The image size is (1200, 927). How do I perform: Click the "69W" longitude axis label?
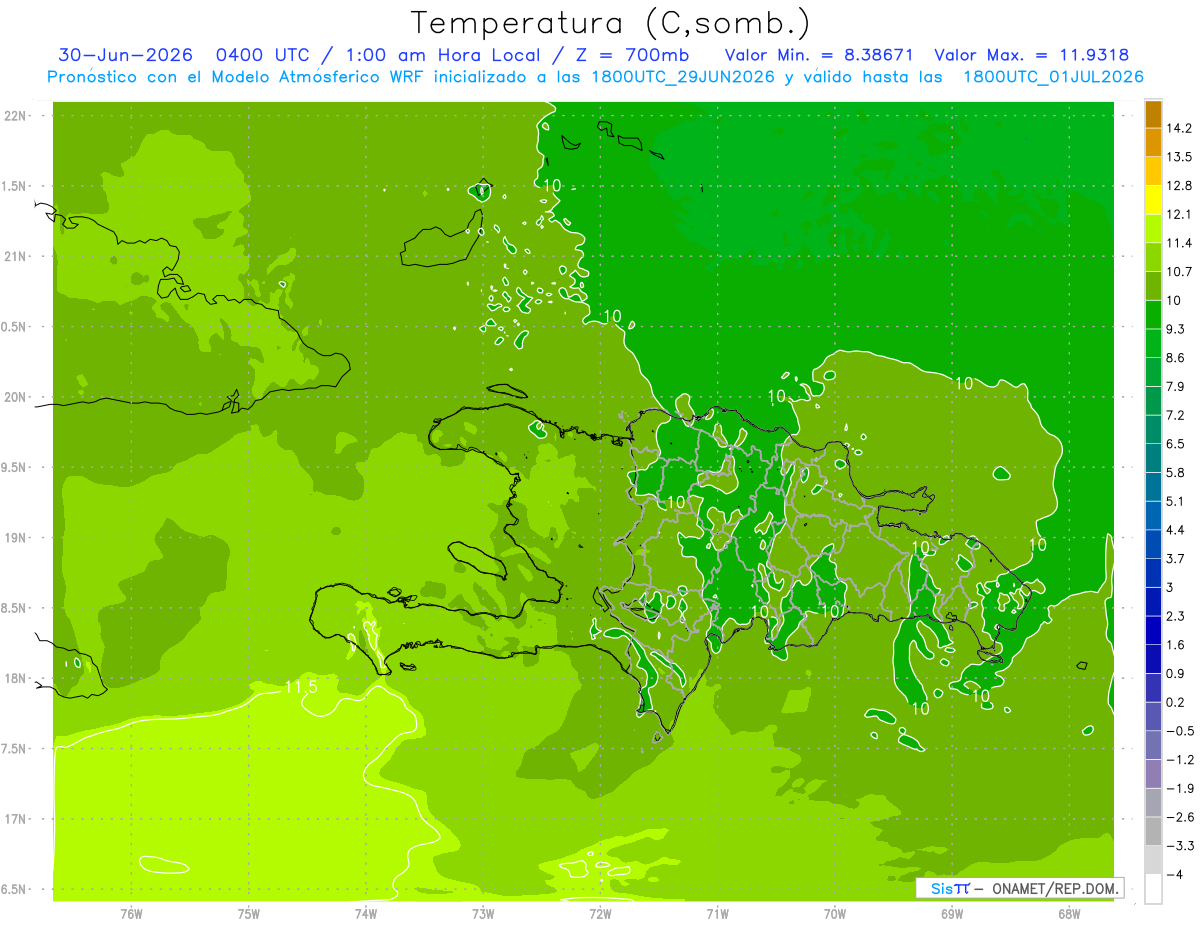(952, 914)
